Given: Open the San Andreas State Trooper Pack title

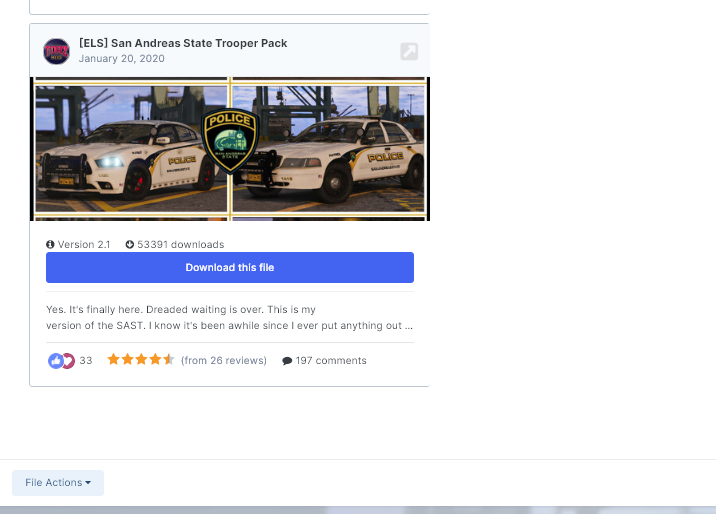Looking at the screenshot, I should (x=183, y=43).
